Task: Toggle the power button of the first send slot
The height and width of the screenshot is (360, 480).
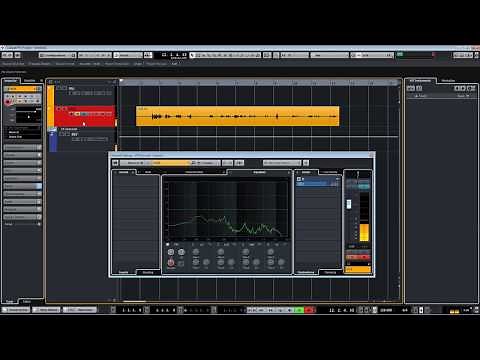Action: [x=299, y=179]
